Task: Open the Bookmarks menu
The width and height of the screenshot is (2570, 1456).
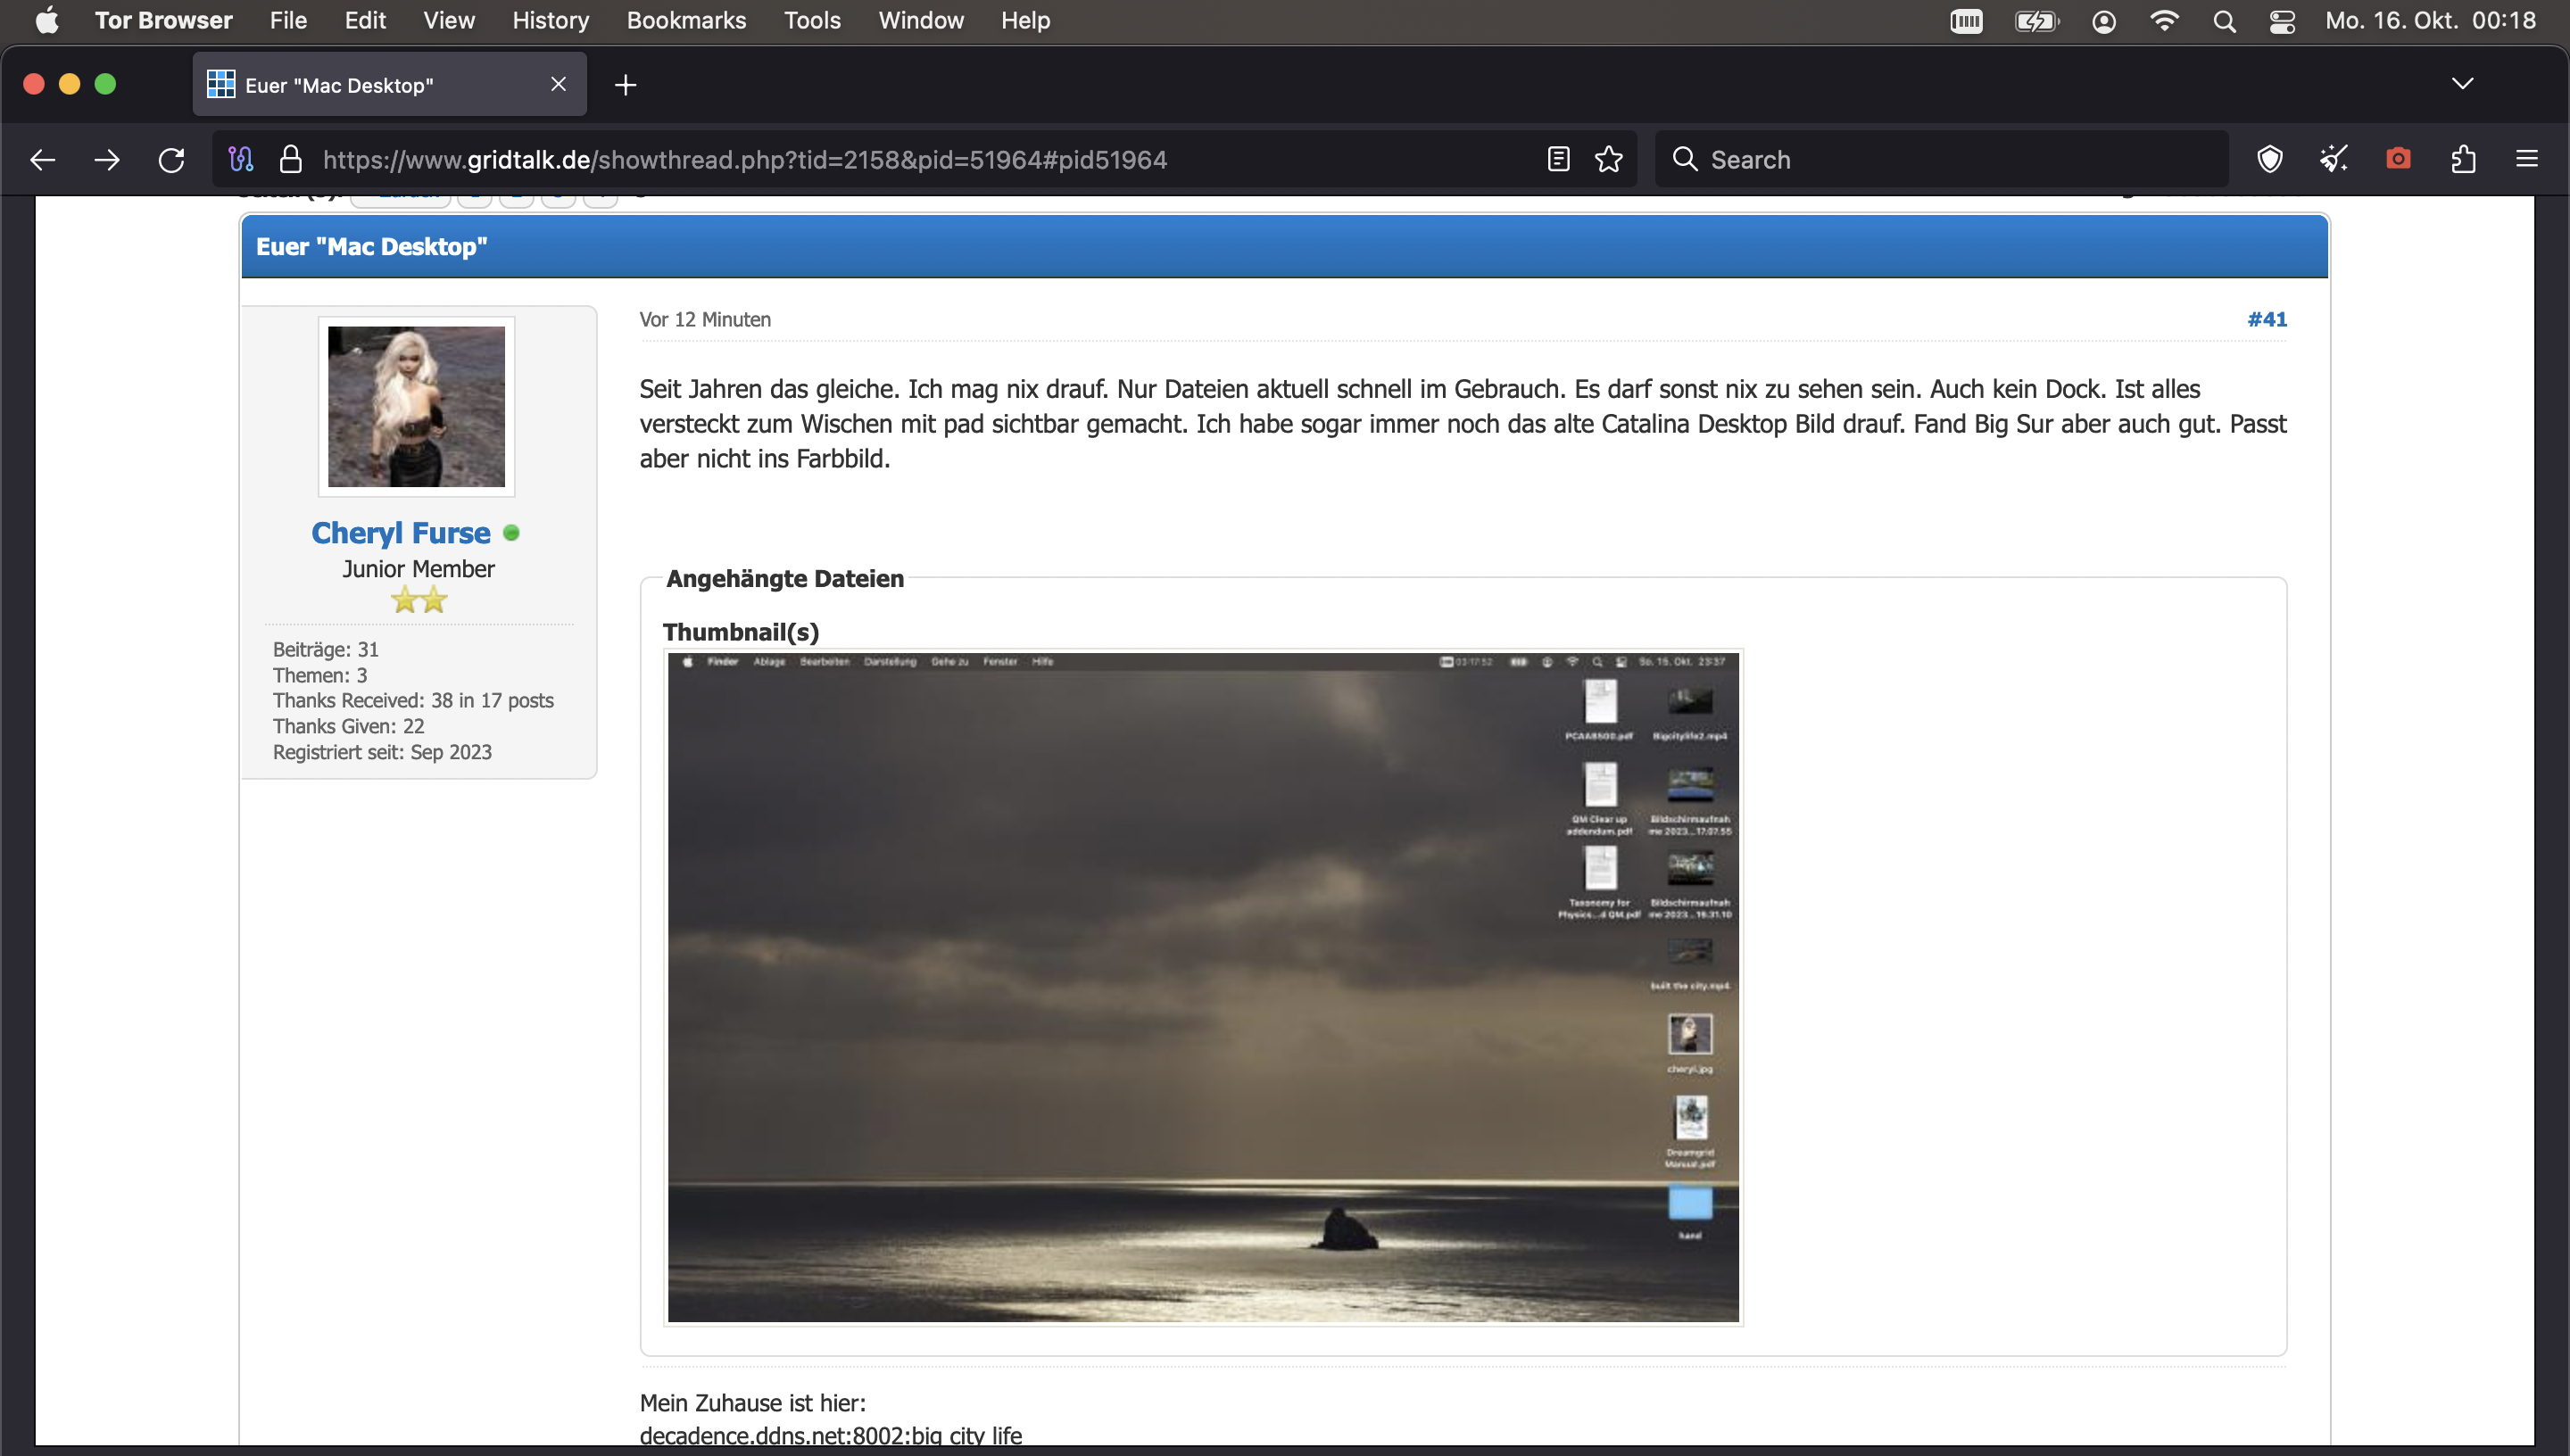Action: (686, 21)
